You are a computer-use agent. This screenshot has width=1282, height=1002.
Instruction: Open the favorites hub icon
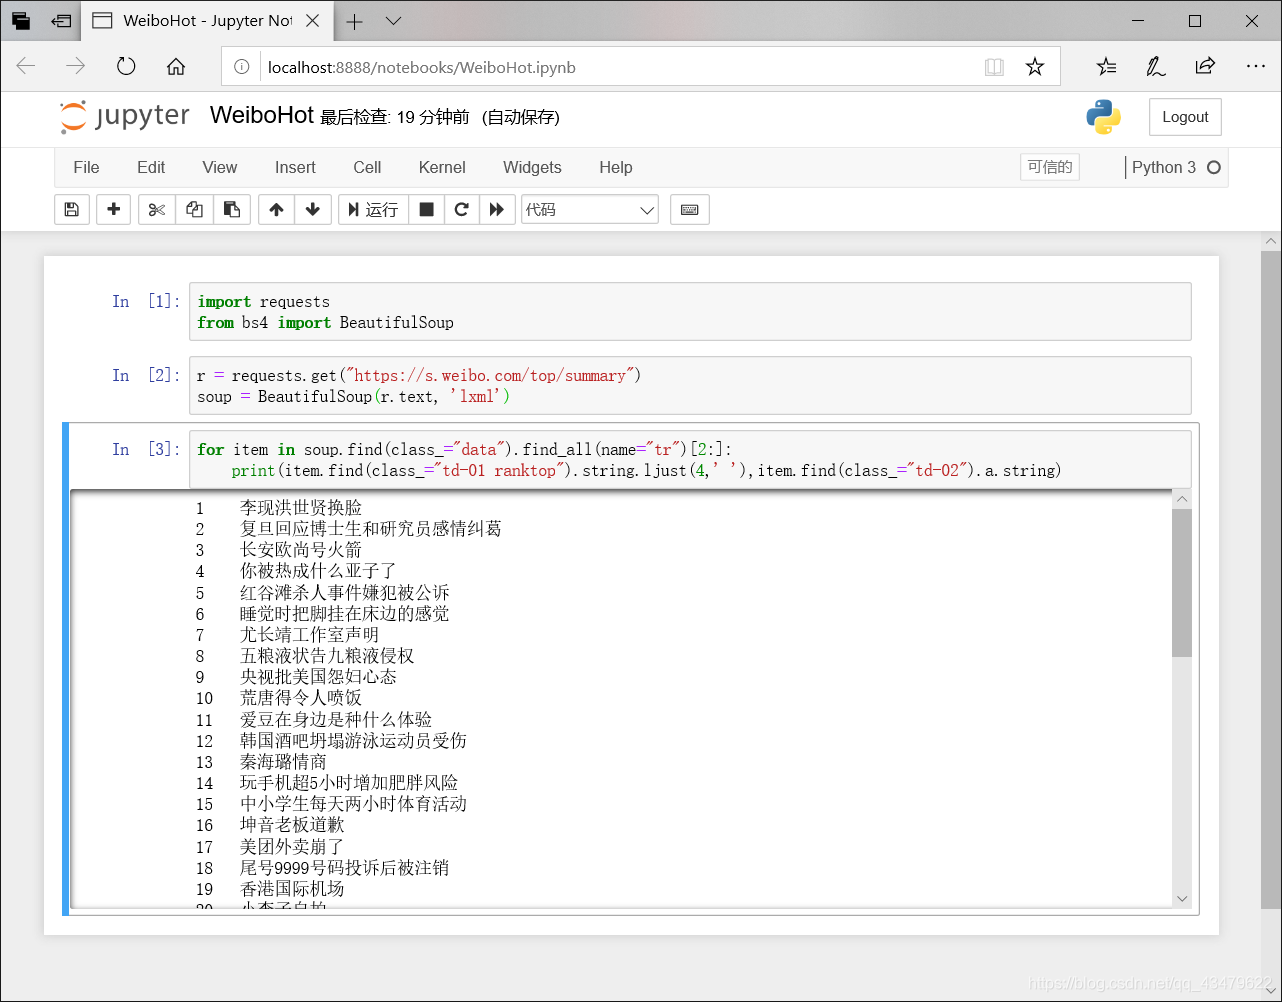point(1106,67)
